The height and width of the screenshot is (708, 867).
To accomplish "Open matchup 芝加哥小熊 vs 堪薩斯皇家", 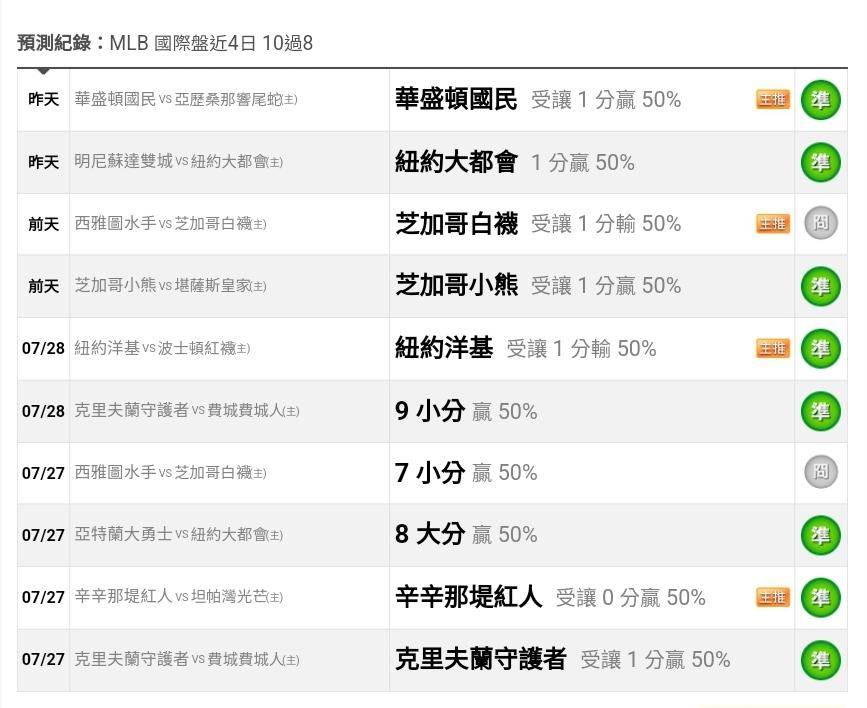I will pyautogui.click(x=170, y=286).
